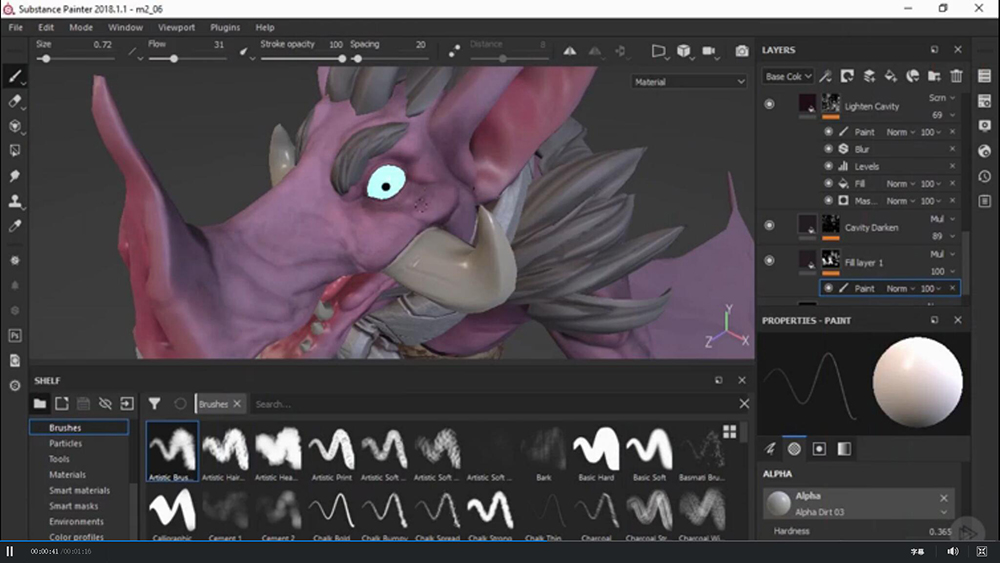Select the Material picker eyedropper tool

15,226
